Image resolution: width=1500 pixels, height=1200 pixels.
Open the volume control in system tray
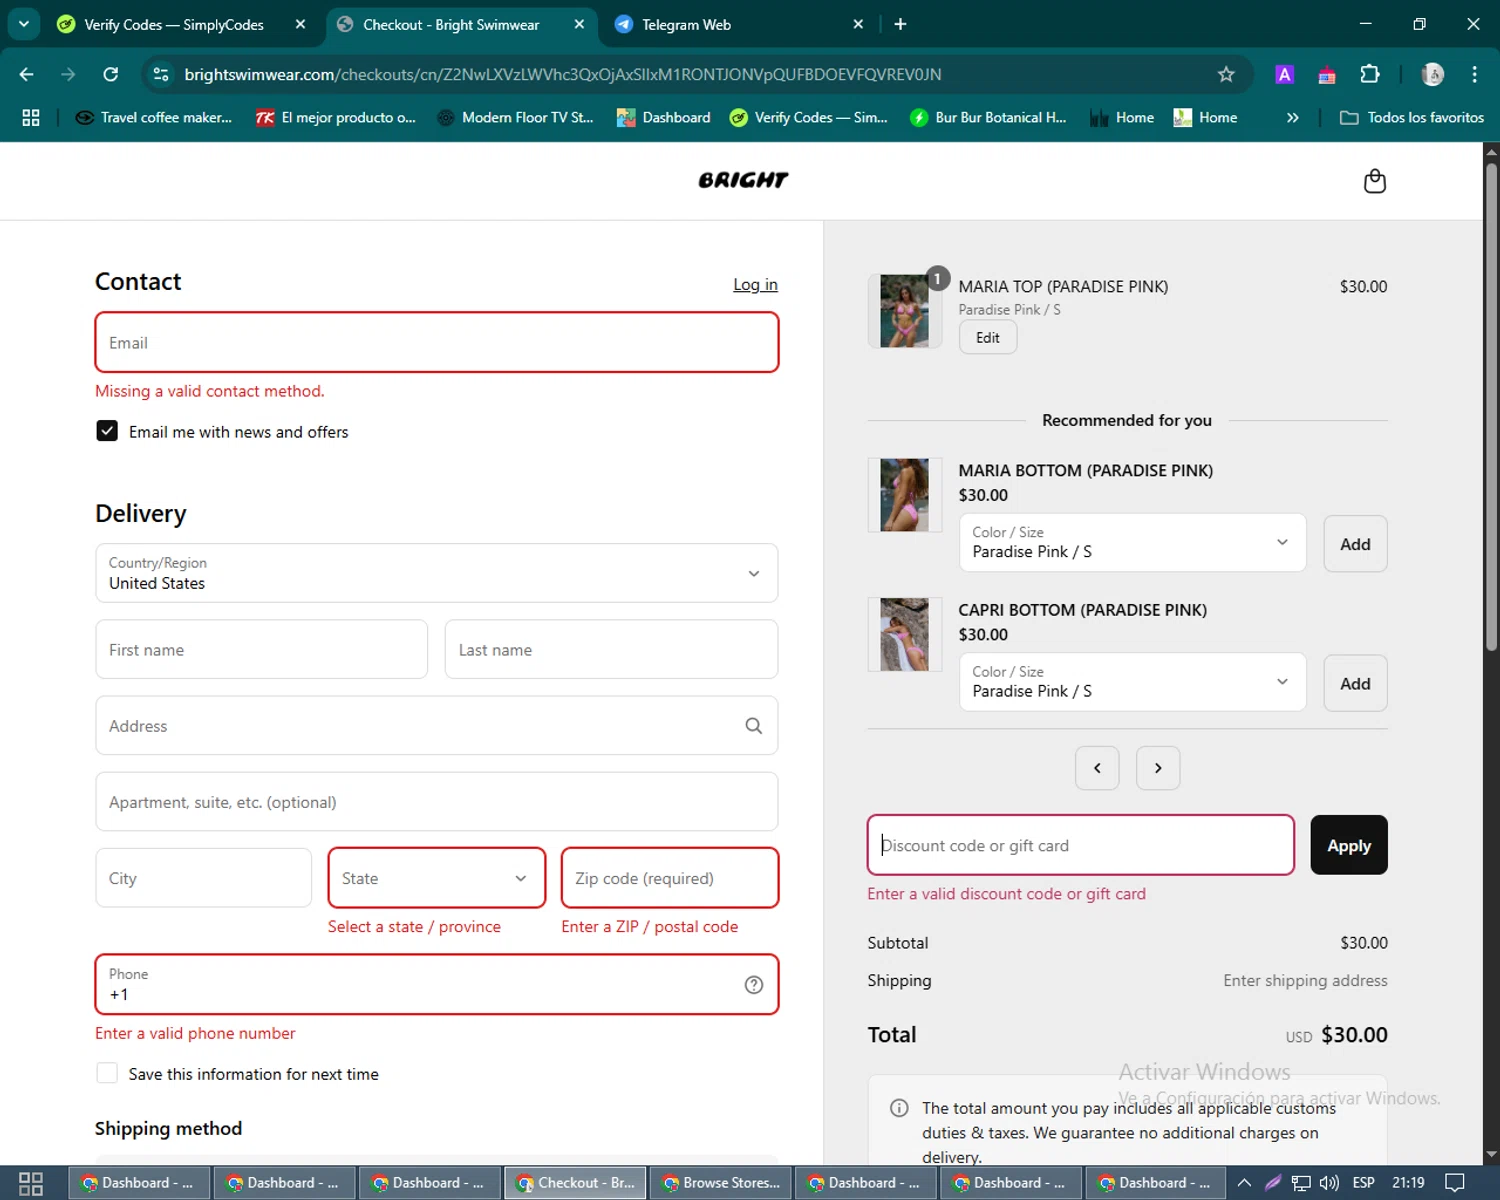coord(1329,1183)
